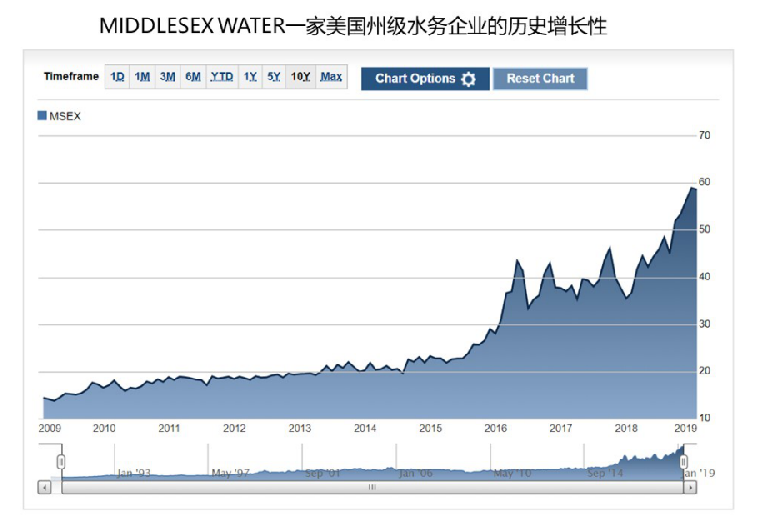Click the 10 y-axis value
Viewport: 759px width, 515px height.
tap(704, 418)
